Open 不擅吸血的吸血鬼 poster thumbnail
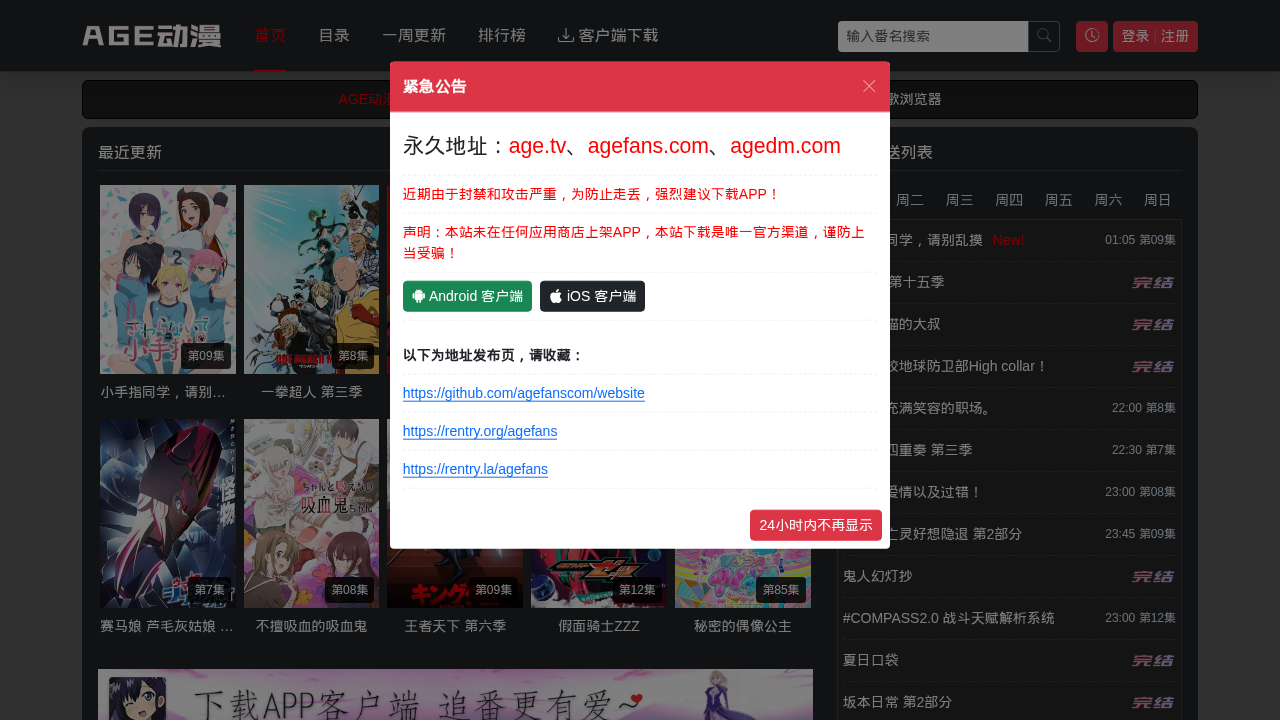Screen dimensions: 1280x720 311,513
